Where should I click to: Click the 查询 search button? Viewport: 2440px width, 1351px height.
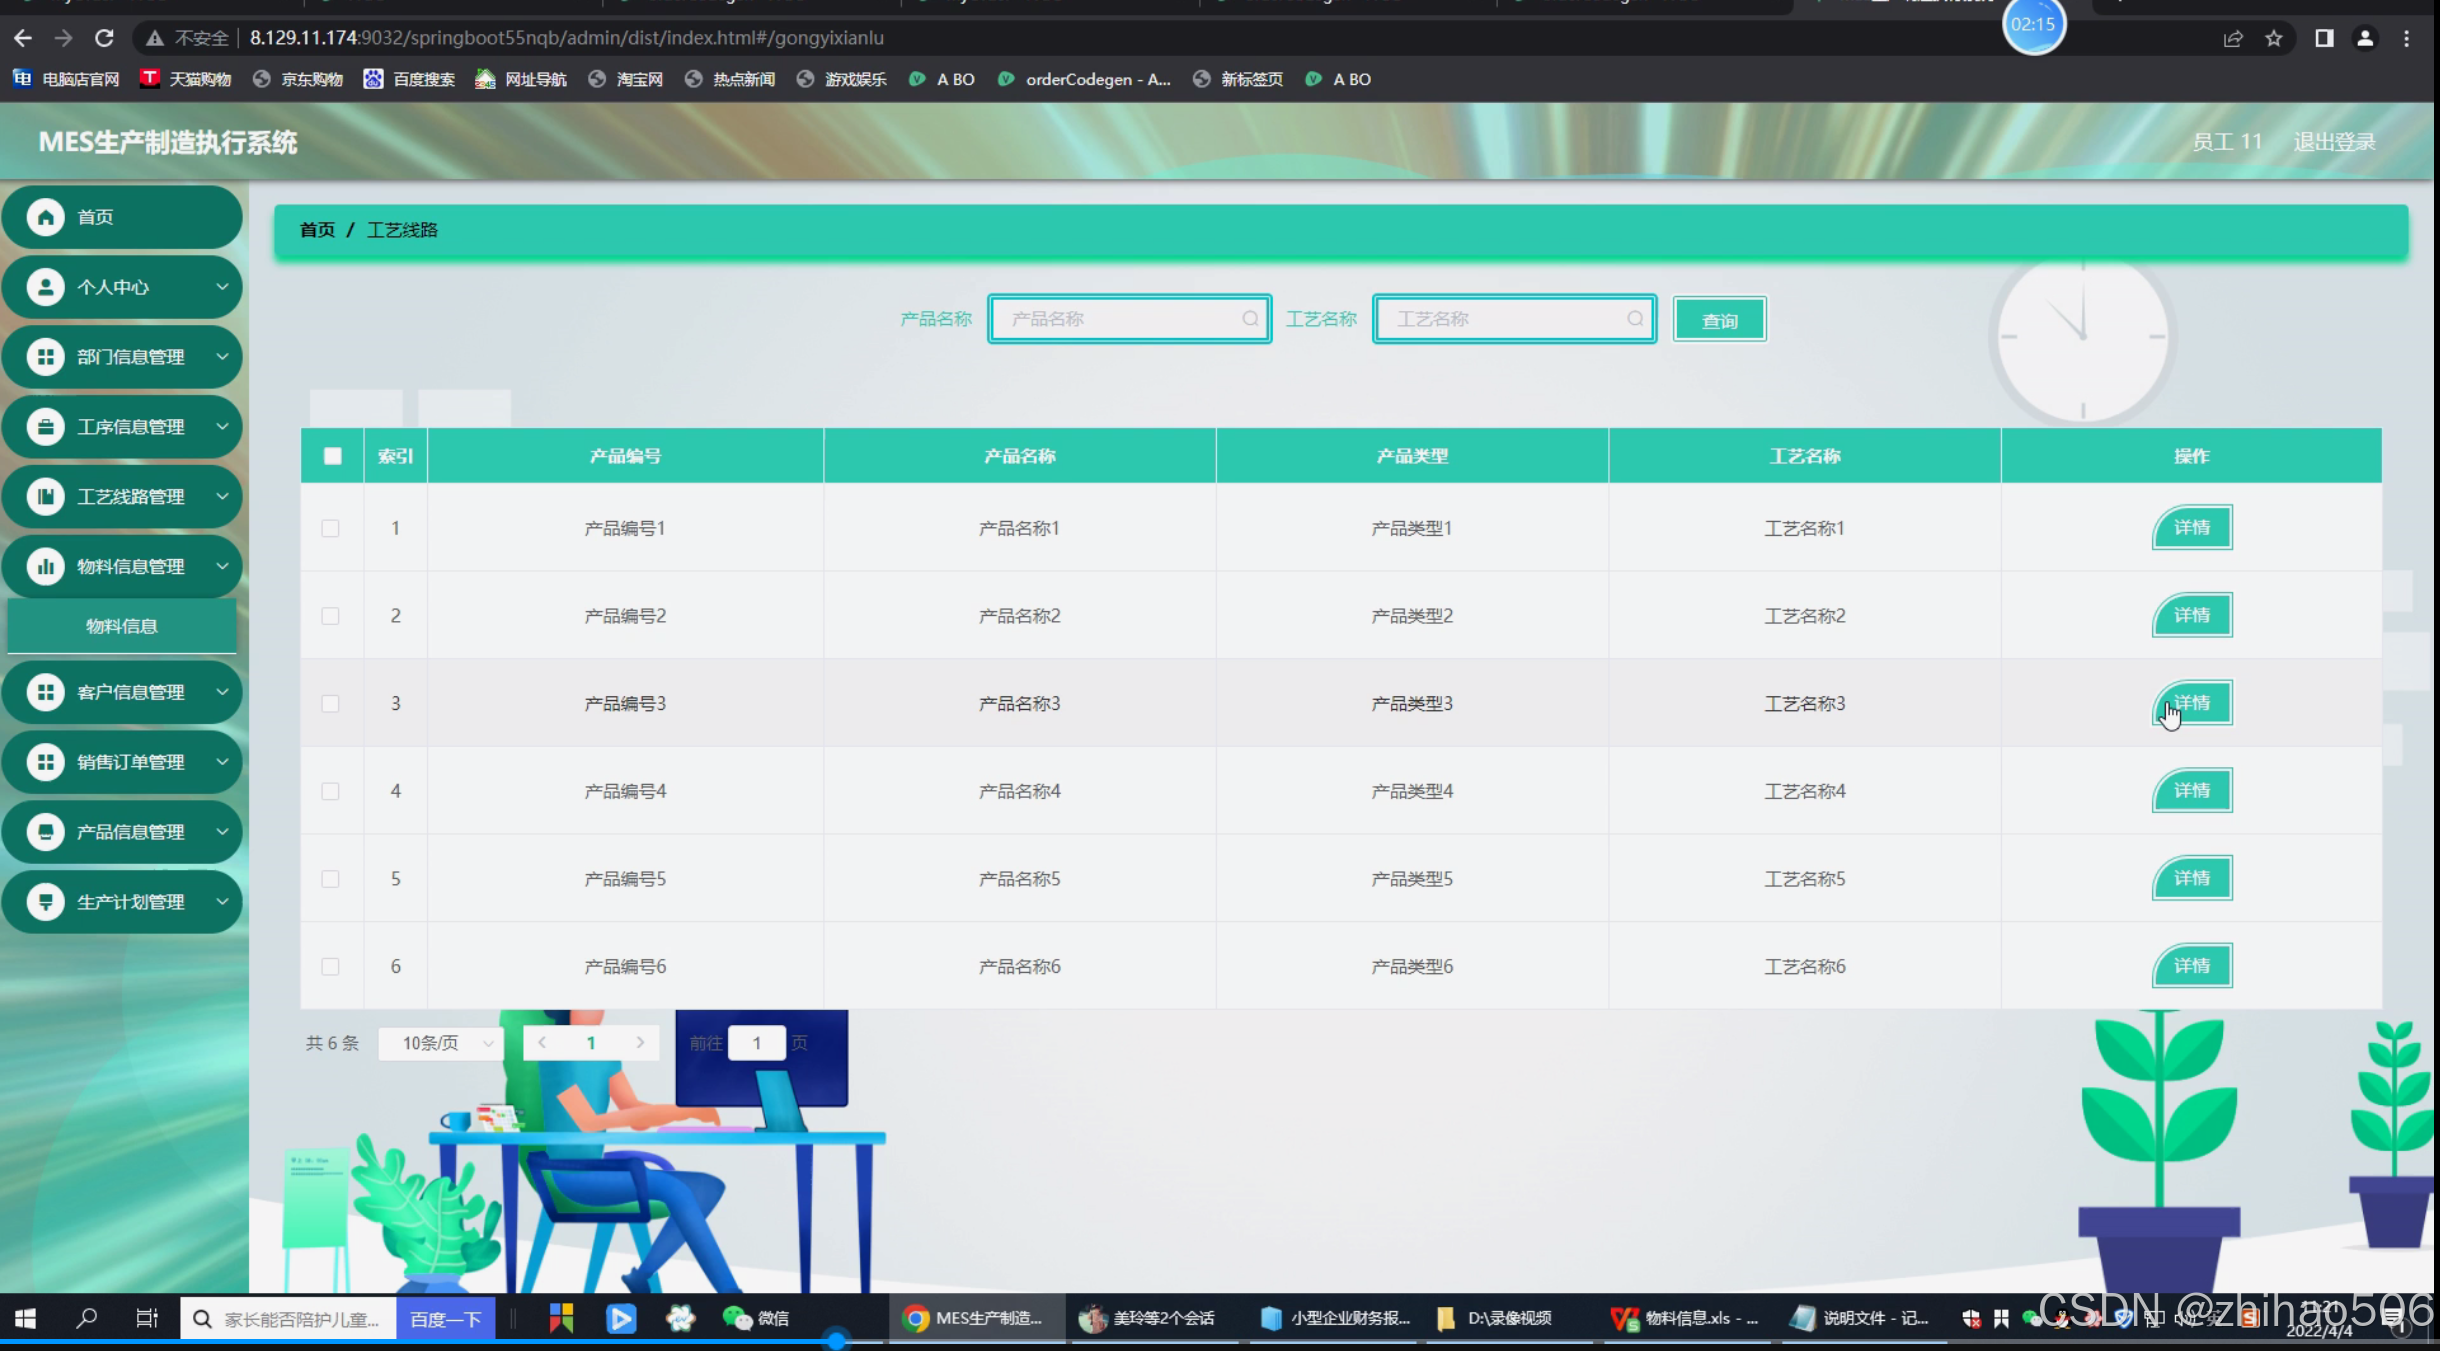point(1719,320)
